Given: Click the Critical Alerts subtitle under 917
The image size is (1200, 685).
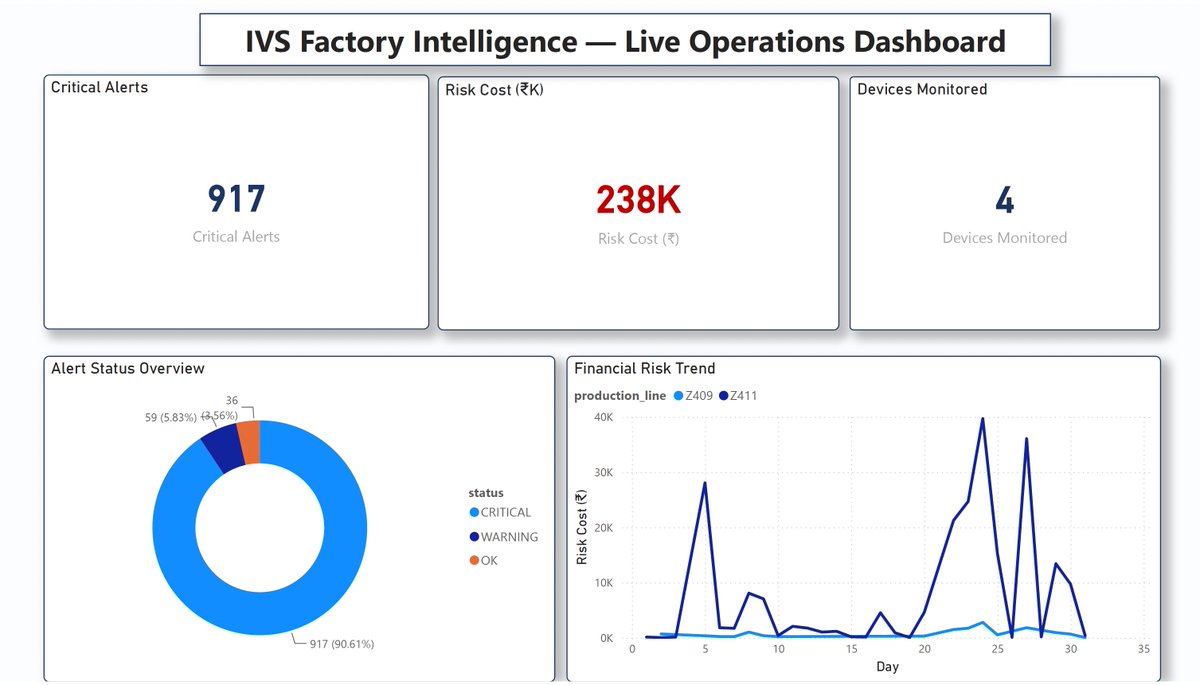Looking at the screenshot, I should [236, 237].
